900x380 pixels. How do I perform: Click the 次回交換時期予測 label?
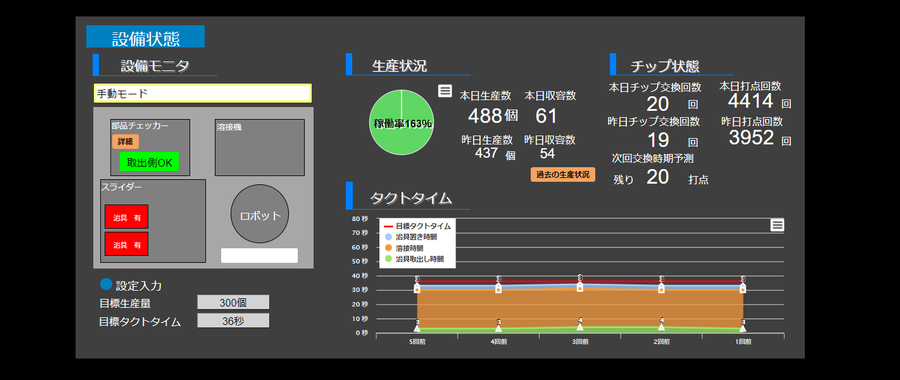[x=653, y=159]
